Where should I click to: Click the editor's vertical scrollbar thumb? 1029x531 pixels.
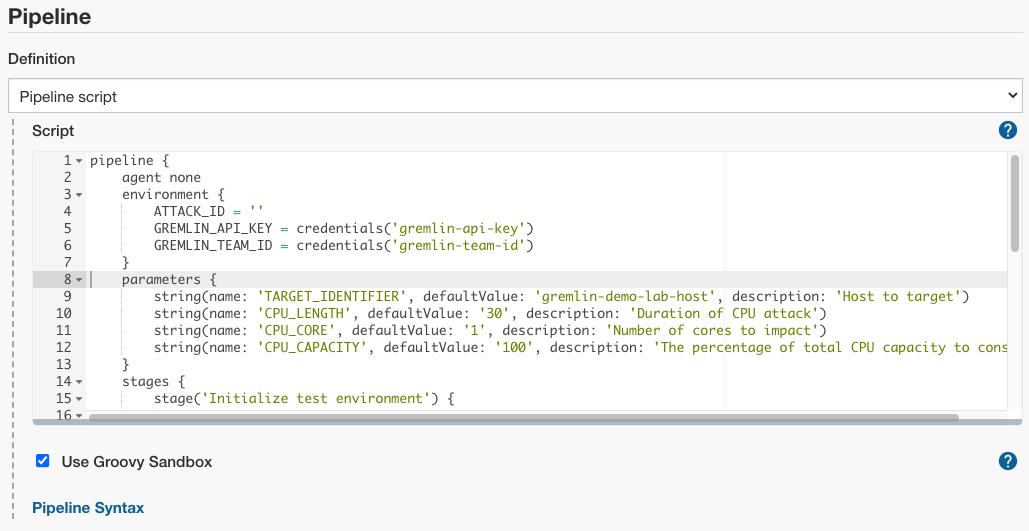(1015, 203)
